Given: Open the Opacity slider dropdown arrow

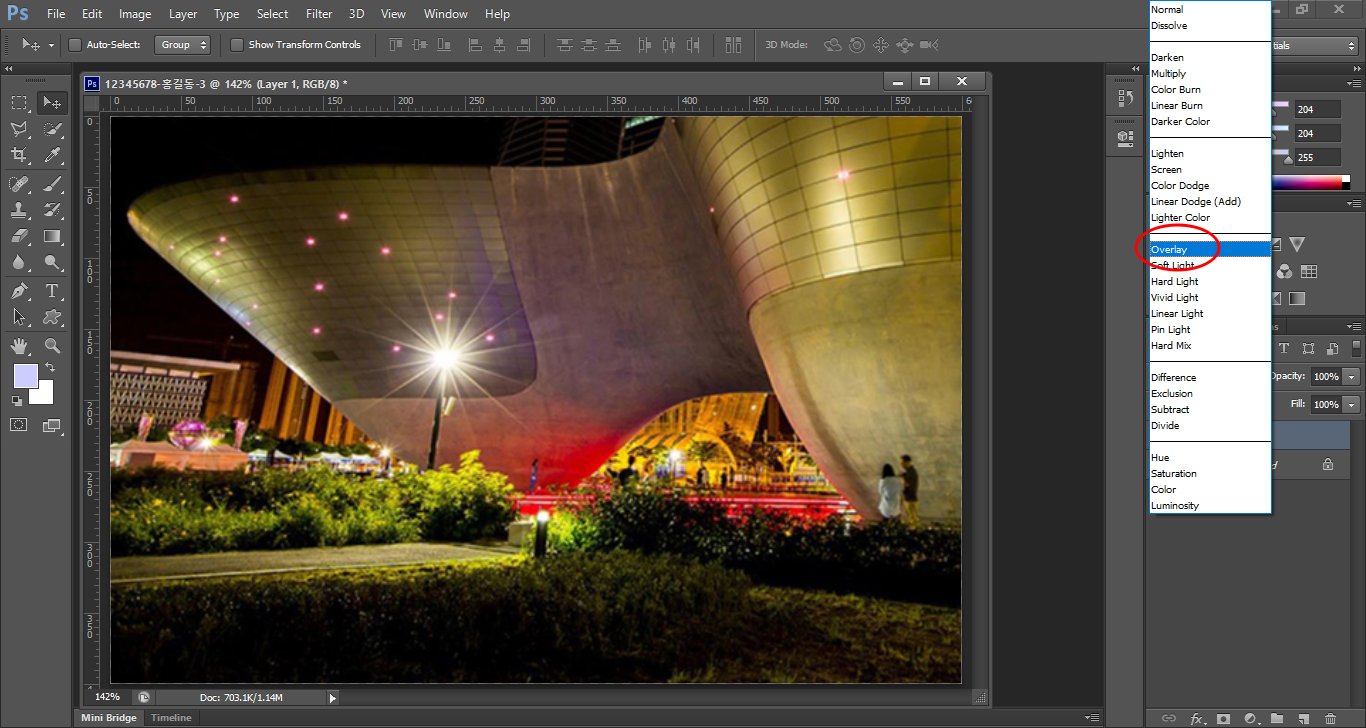Looking at the screenshot, I should pyautogui.click(x=1352, y=377).
